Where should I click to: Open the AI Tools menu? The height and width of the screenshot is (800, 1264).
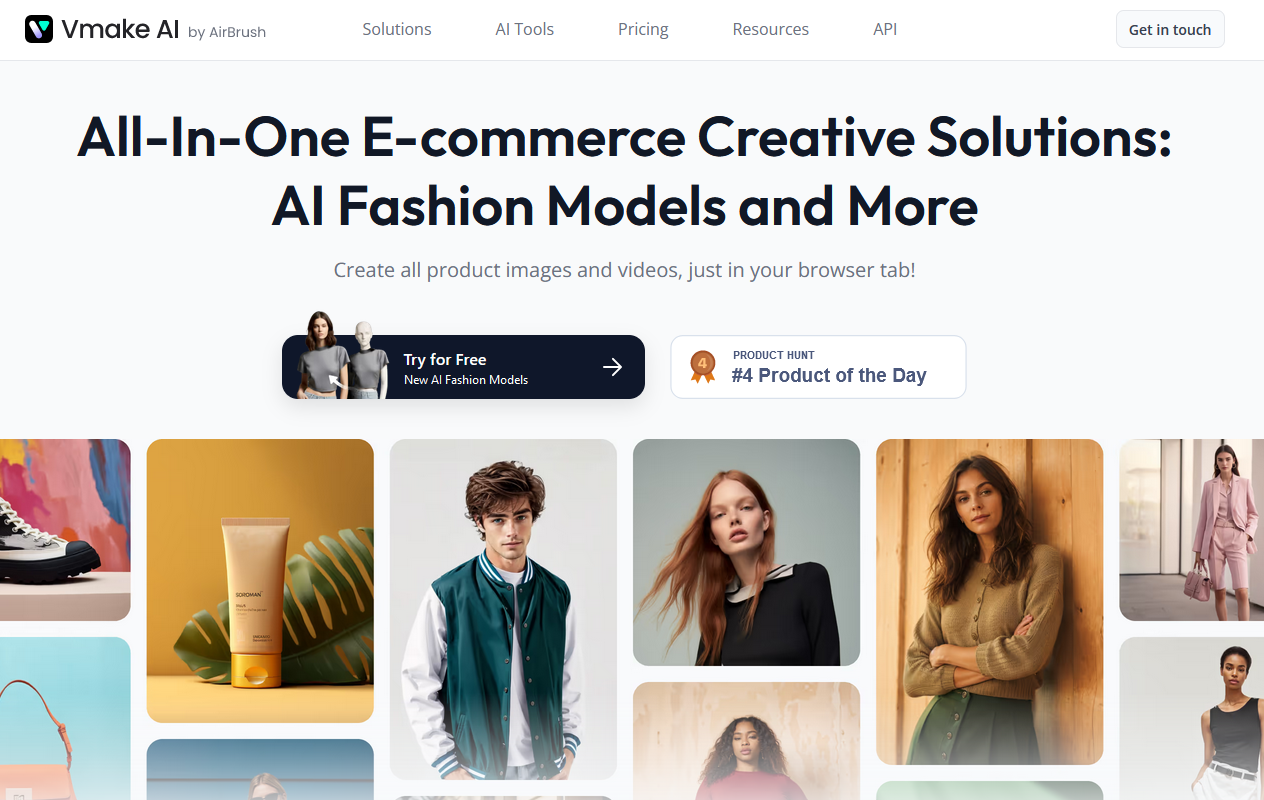[x=525, y=29]
